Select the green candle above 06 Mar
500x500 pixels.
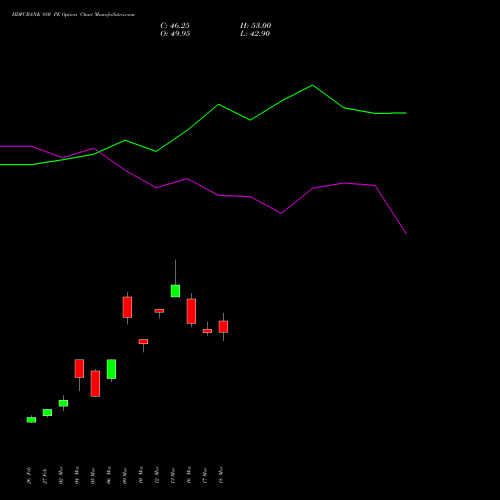pyautogui.click(x=111, y=369)
